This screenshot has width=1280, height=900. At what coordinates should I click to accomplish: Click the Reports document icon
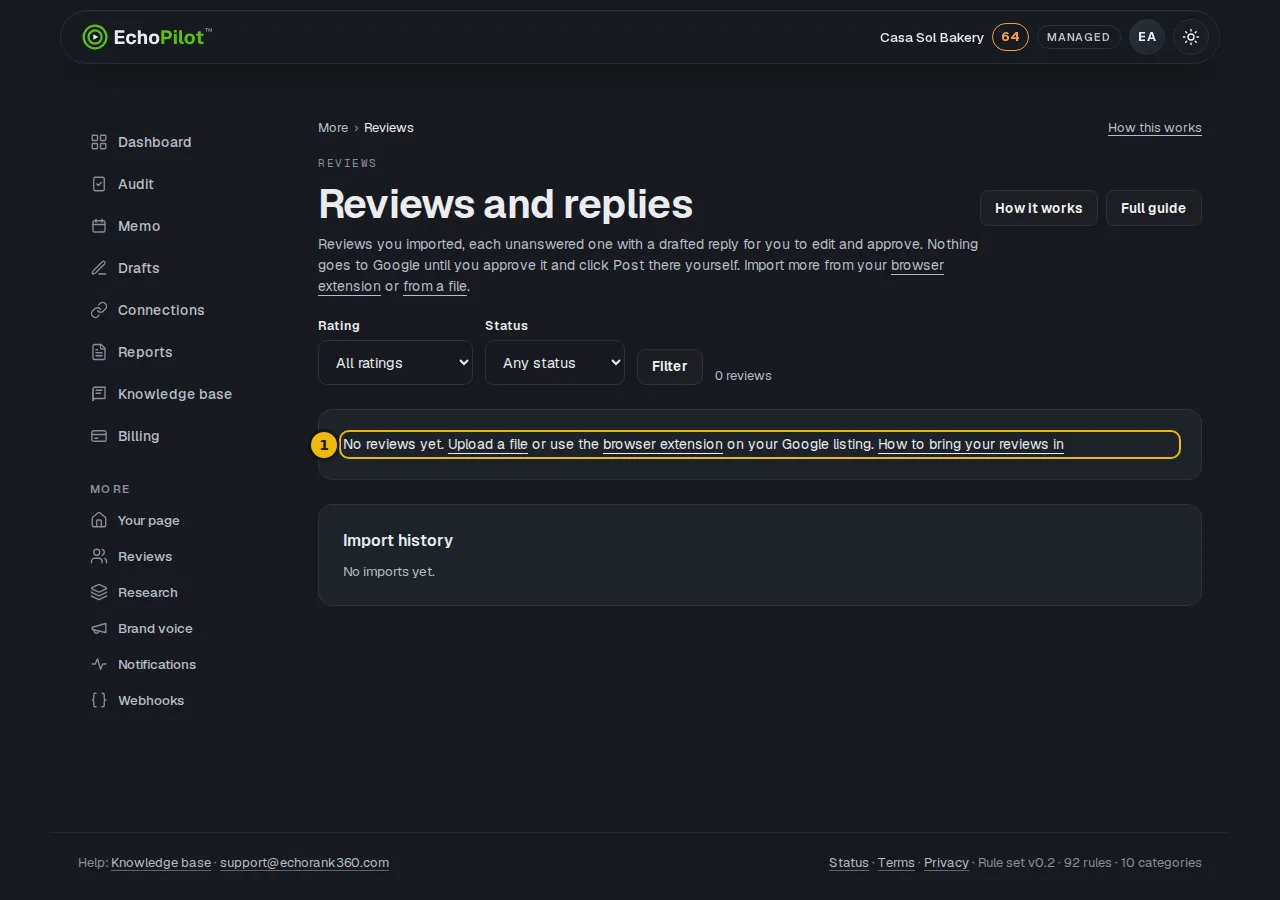(x=99, y=352)
